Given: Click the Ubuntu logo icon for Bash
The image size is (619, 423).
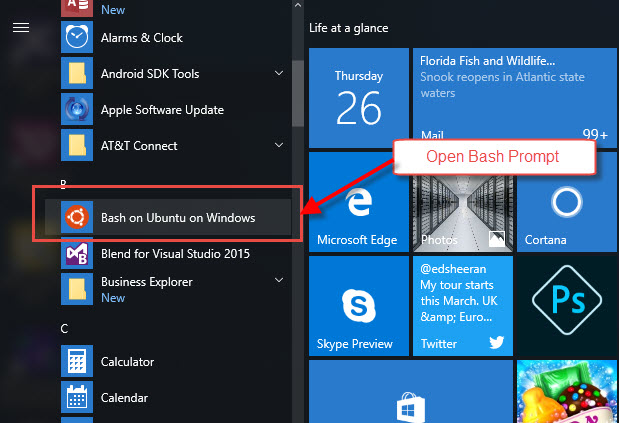Looking at the screenshot, I should 77,217.
